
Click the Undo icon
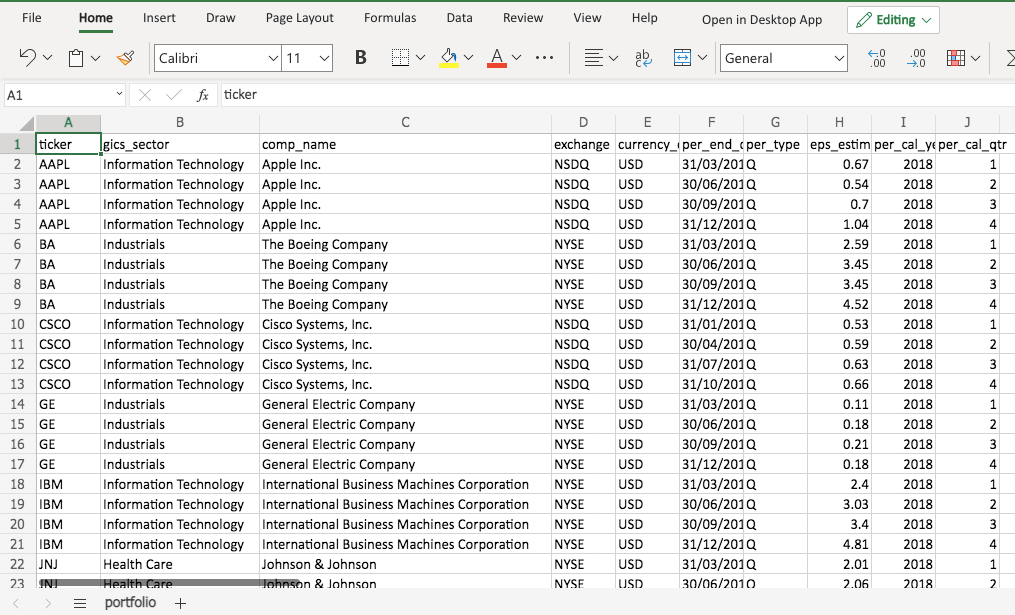pyautogui.click(x=27, y=58)
